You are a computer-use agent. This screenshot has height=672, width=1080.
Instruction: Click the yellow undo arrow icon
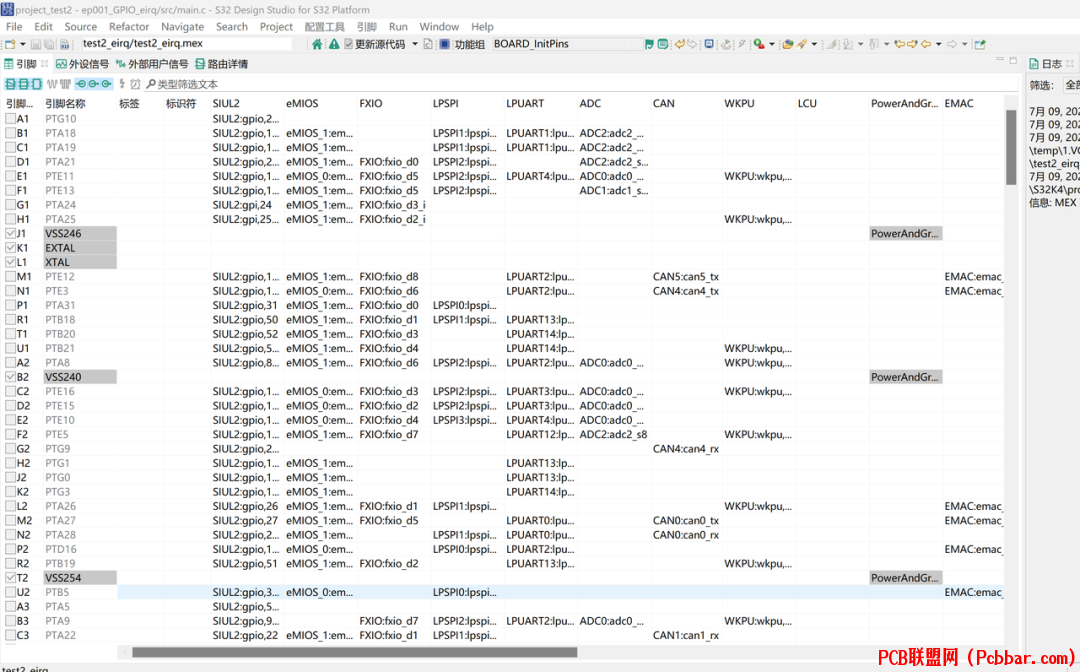pyautogui.click(x=680, y=44)
